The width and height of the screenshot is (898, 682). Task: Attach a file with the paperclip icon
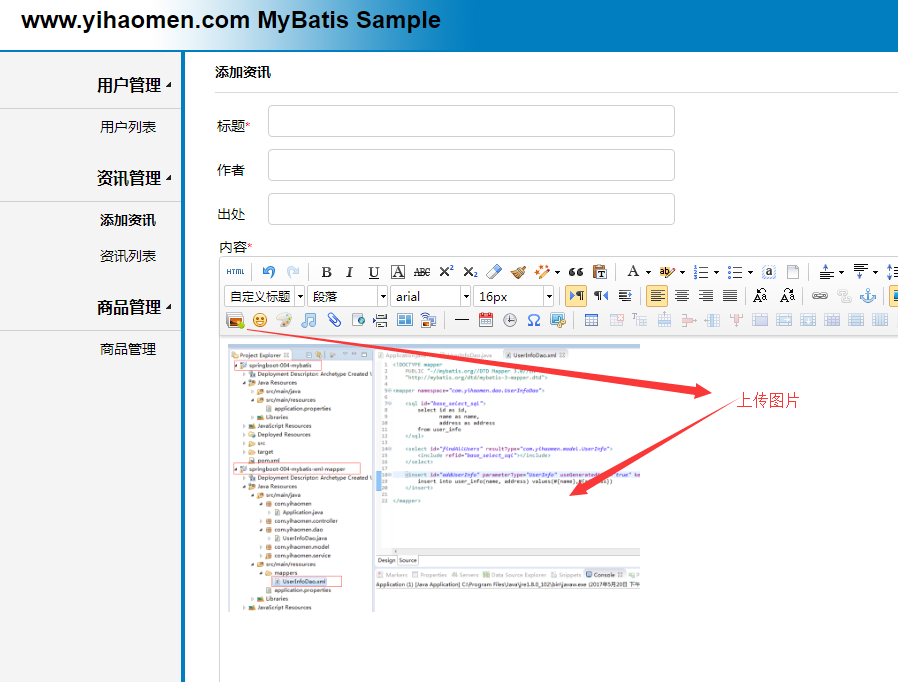pos(334,320)
